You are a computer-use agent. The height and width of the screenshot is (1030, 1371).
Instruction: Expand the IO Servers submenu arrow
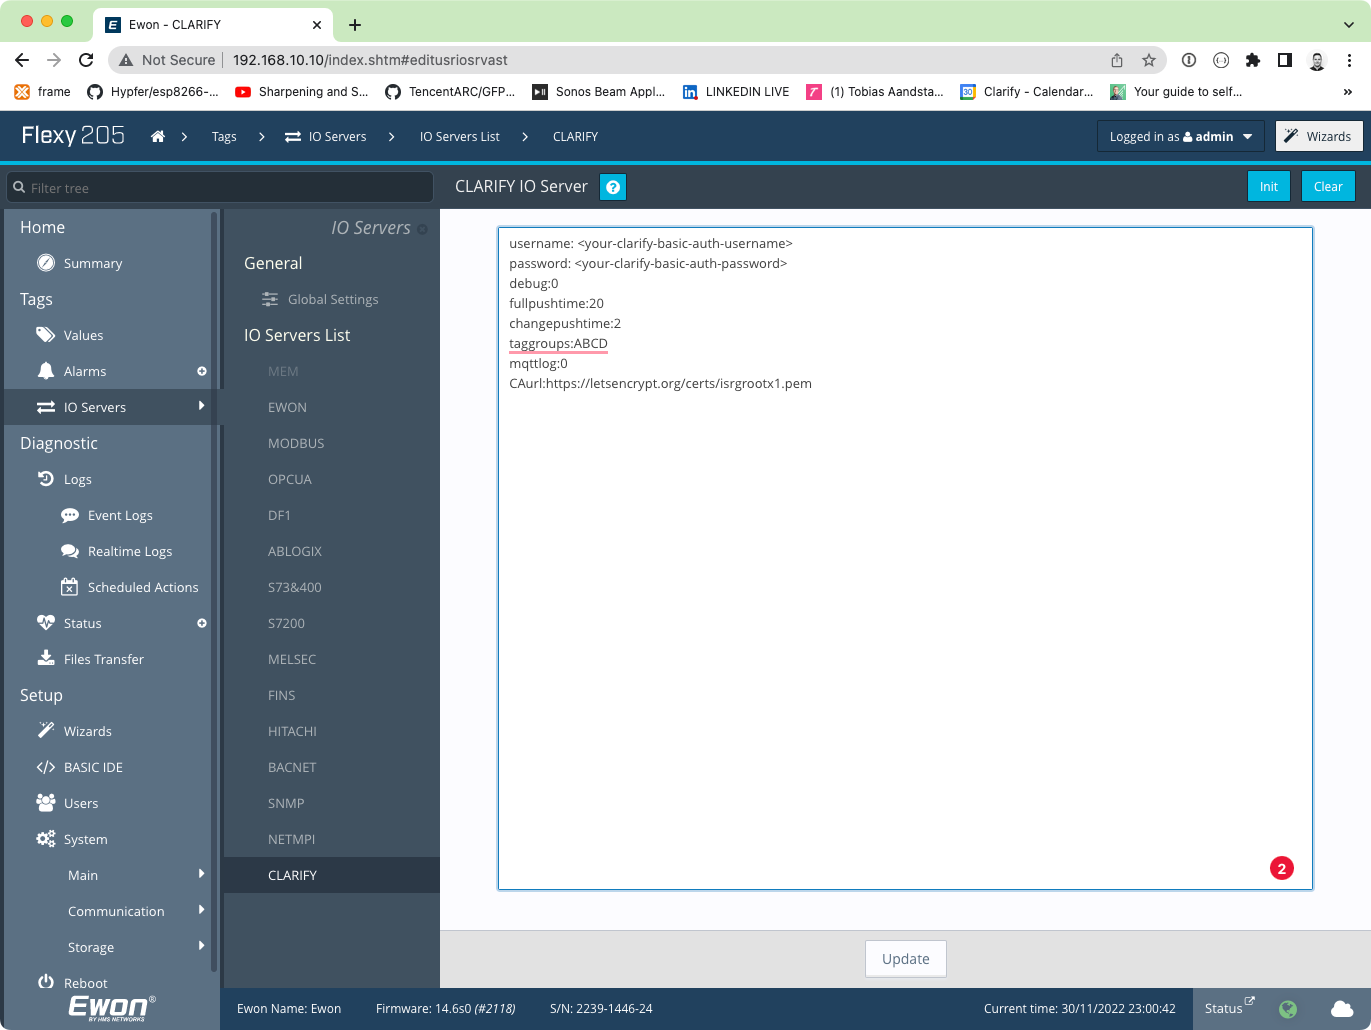tap(202, 405)
